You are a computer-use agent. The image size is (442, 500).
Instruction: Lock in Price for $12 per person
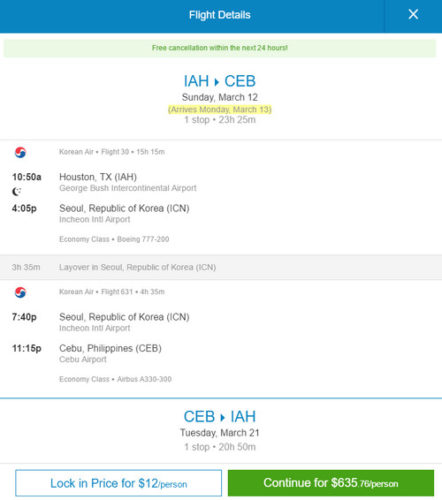pos(118,483)
